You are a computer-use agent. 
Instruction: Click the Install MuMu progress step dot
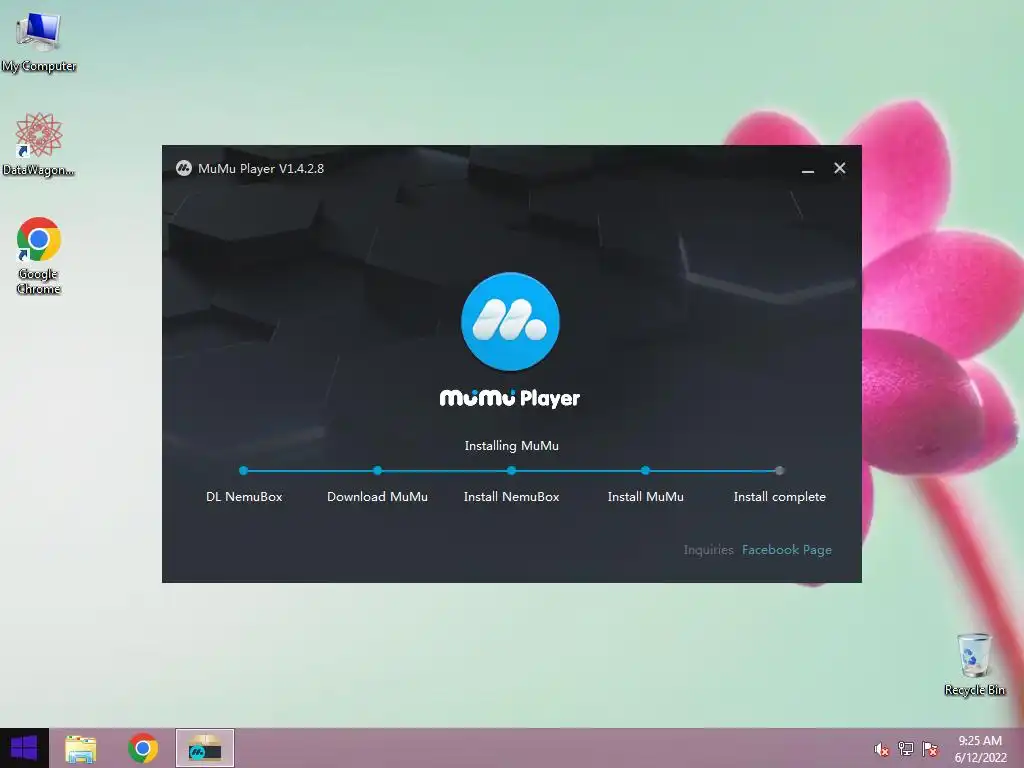pyautogui.click(x=645, y=470)
